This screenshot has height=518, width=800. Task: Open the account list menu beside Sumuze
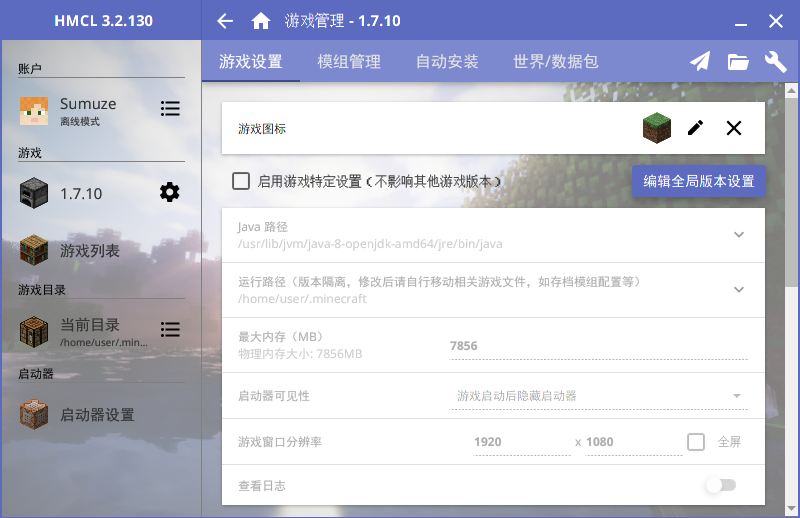tap(170, 108)
